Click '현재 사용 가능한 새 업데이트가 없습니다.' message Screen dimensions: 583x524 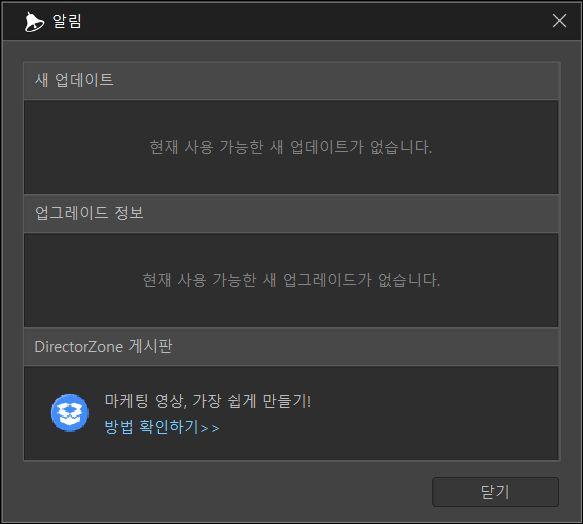pos(291,147)
